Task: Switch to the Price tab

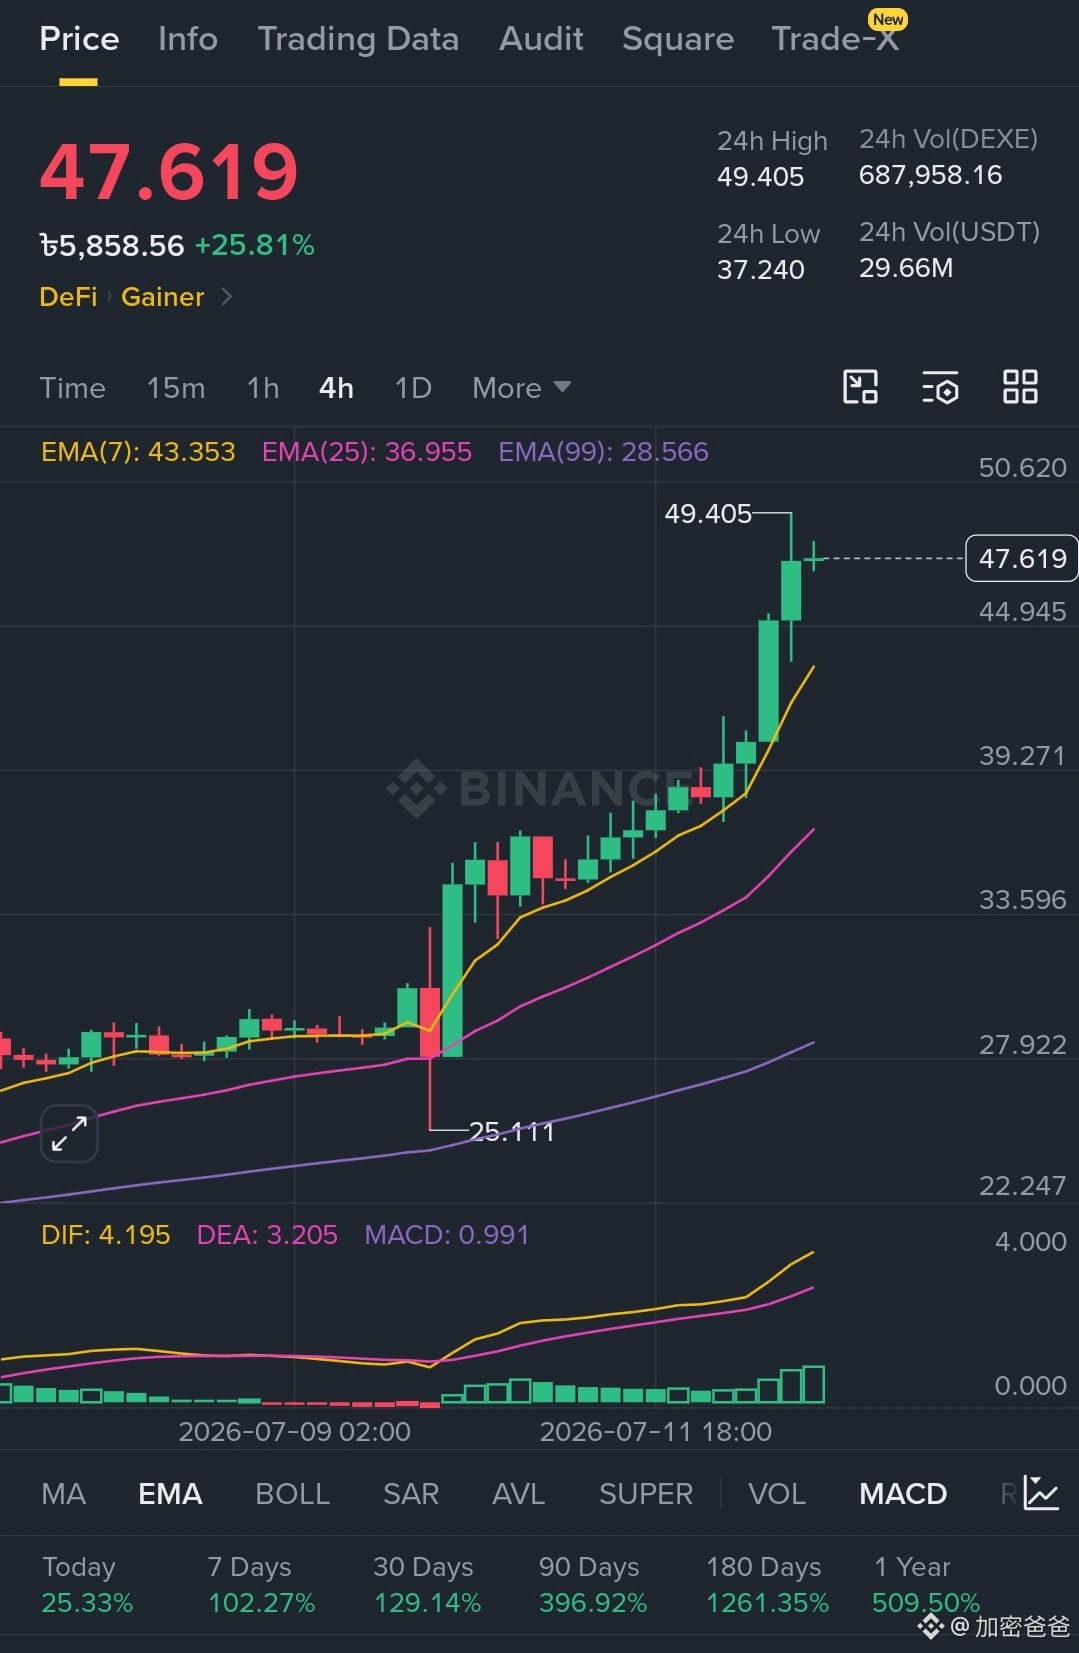Action: pos(79,39)
